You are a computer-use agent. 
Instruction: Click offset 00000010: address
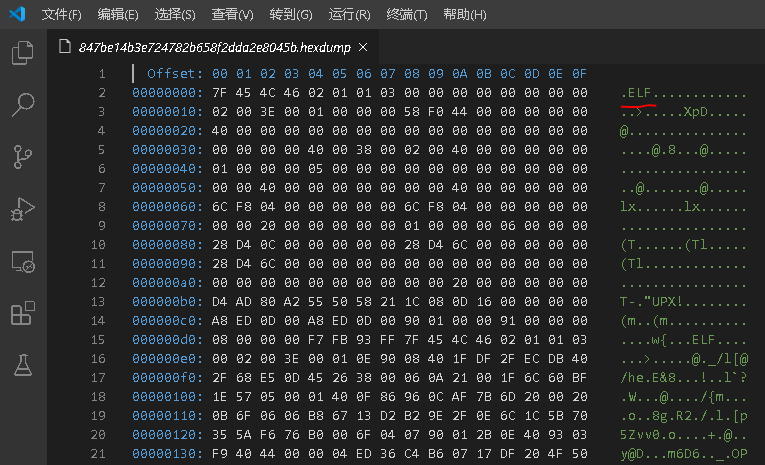(167, 112)
